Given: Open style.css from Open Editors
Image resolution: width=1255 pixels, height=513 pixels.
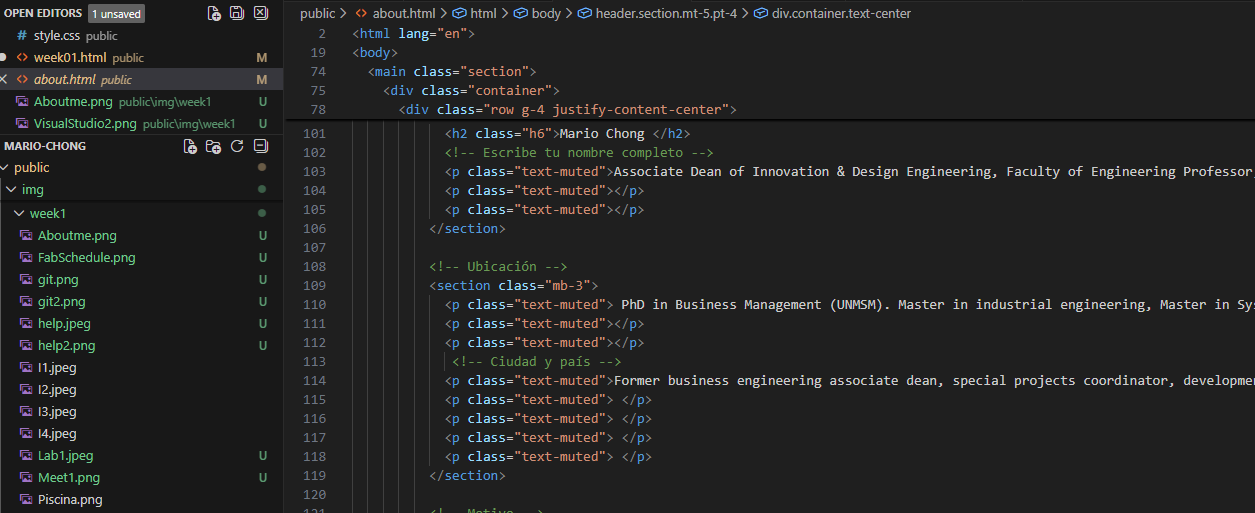Looking at the screenshot, I should click(58, 36).
